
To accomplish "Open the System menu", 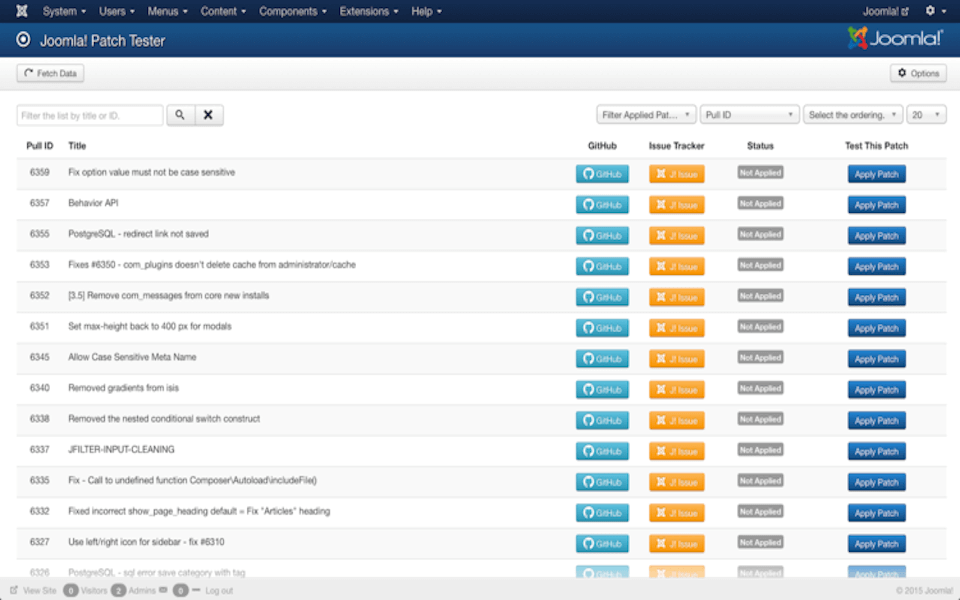I will [x=64, y=11].
